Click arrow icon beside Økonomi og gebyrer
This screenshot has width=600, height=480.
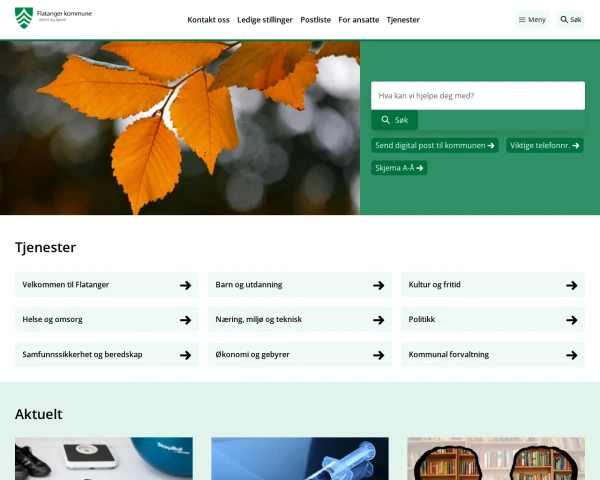[379, 355]
